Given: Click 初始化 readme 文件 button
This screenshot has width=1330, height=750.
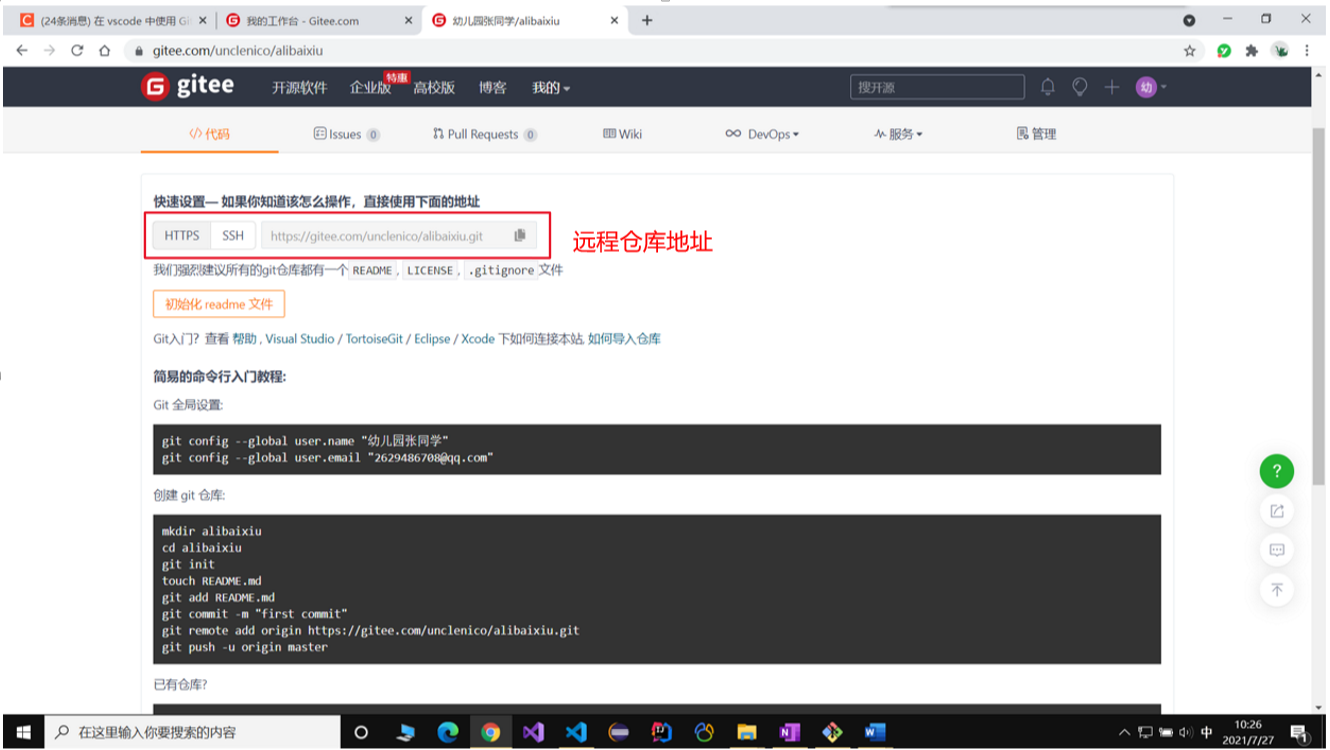Looking at the screenshot, I should 219,304.
